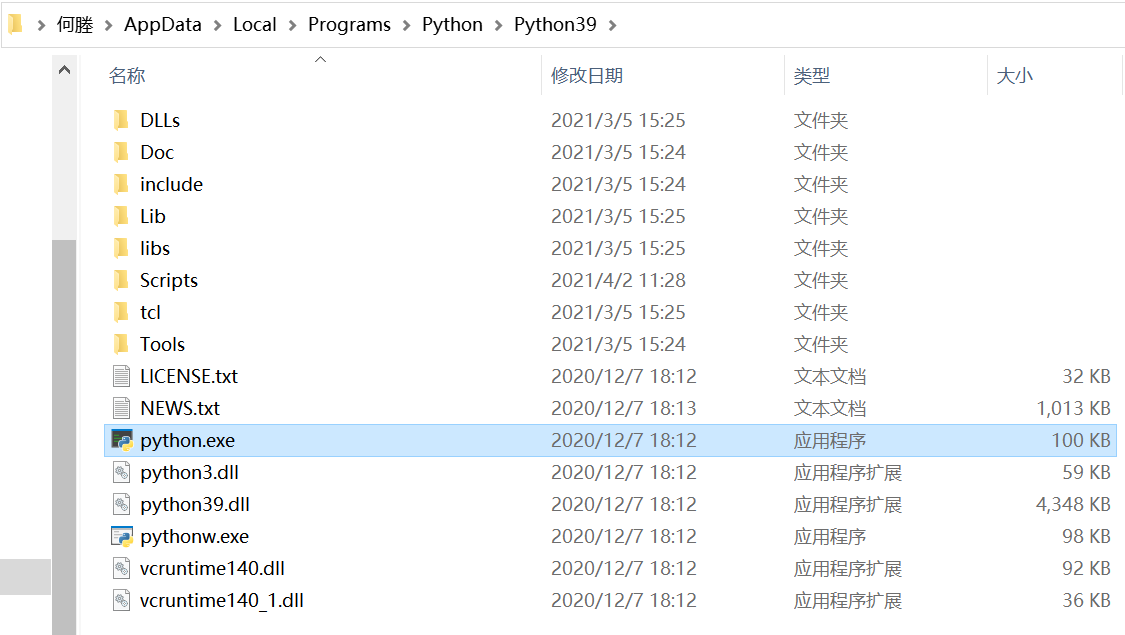Click the pythonw.exe application icon
The image size is (1125, 635).
pyautogui.click(x=122, y=536)
